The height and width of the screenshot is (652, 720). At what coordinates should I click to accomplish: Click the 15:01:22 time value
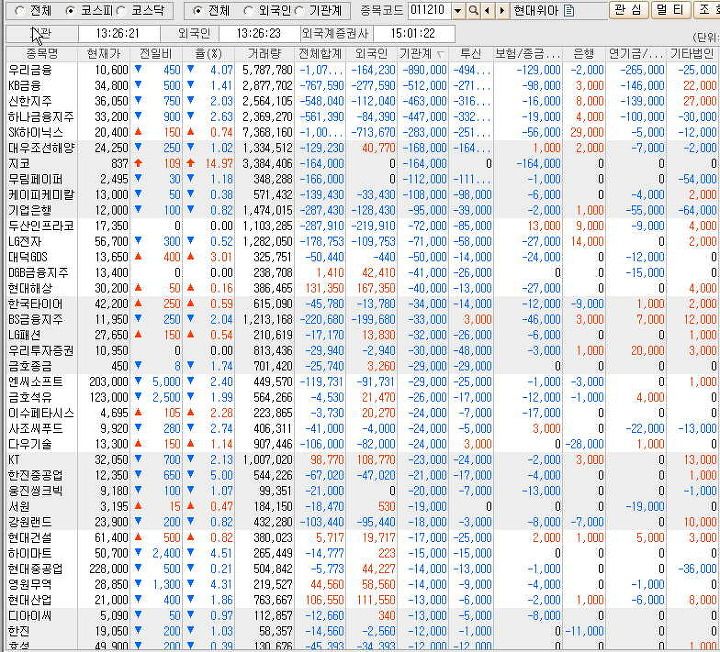coord(413,34)
